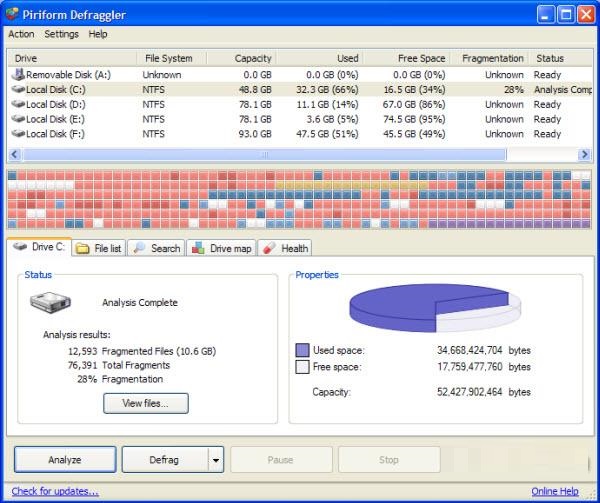Screen dimensions: 600x503
Task: Open the Settings menu
Action: [x=61, y=34]
